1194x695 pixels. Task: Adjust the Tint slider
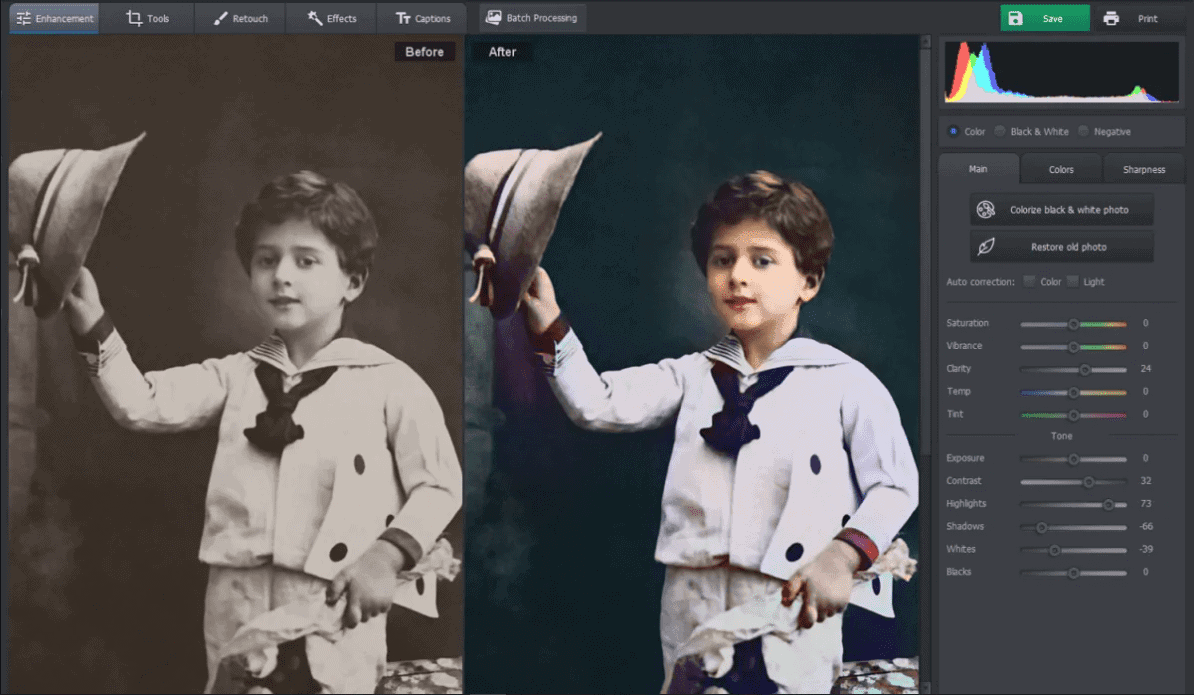point(1073,416)
